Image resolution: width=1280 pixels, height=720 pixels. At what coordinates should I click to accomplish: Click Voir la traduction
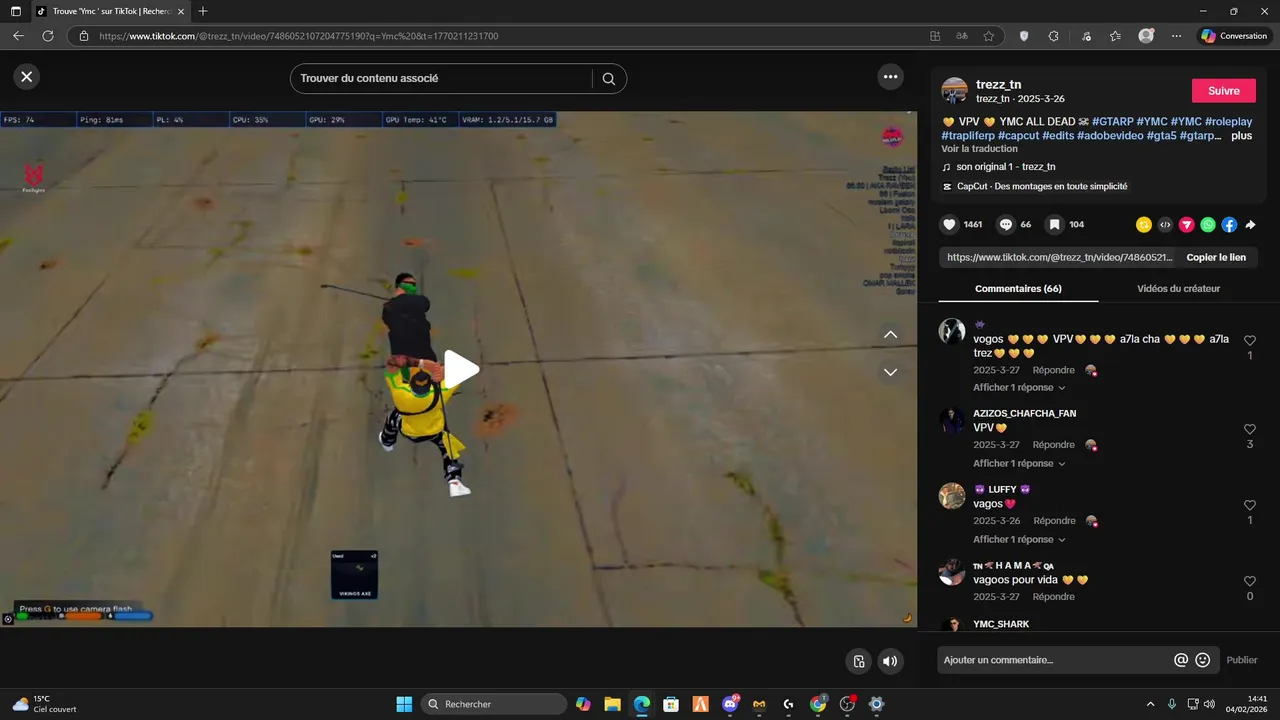pos(979,149)
